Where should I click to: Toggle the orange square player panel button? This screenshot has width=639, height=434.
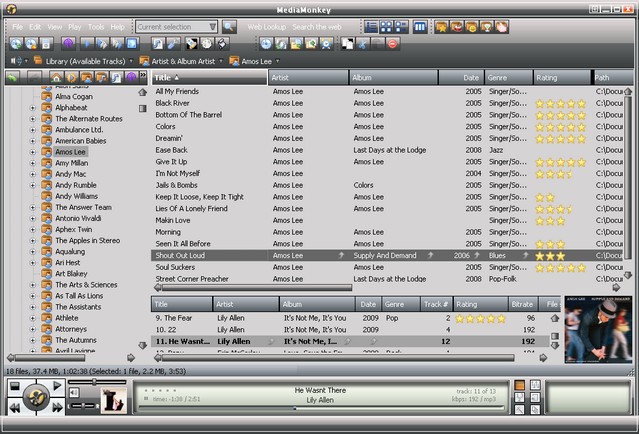pyautogui.click(x=520, y=385)
